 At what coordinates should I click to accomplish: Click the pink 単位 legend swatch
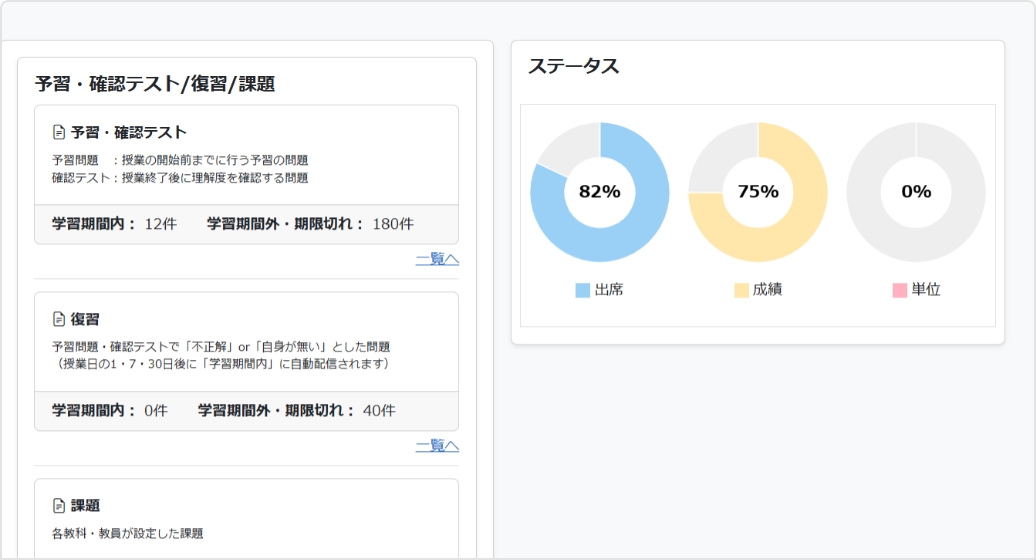tap(900, 290)
